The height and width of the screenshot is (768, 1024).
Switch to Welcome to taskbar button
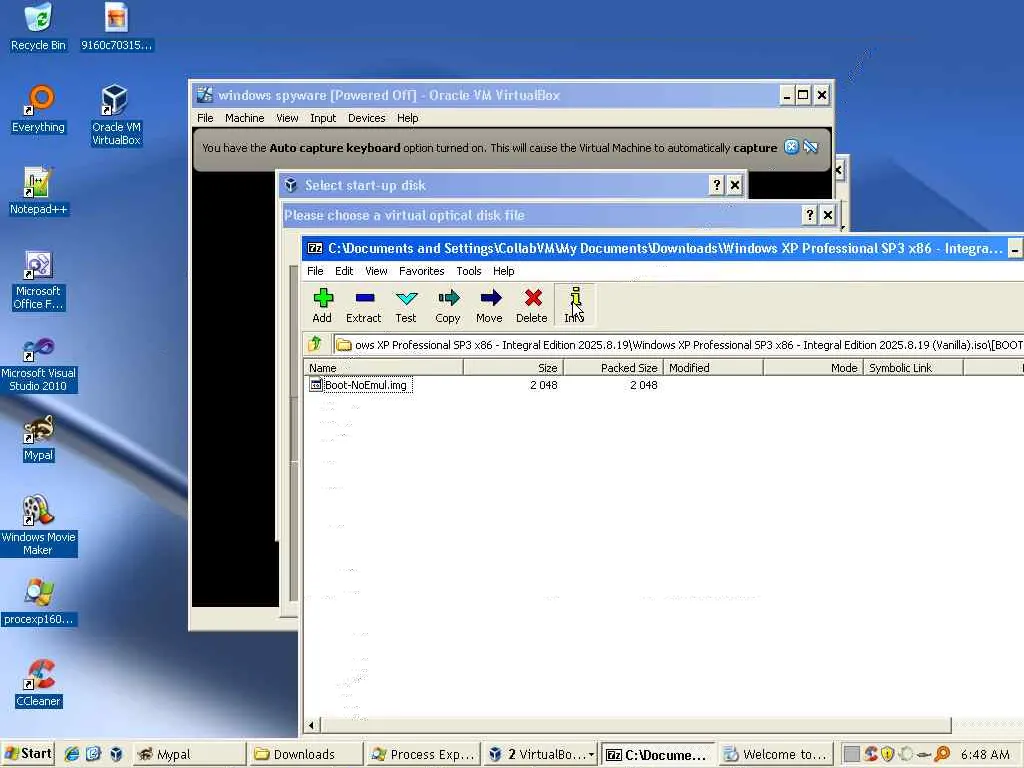click(776, 754)
